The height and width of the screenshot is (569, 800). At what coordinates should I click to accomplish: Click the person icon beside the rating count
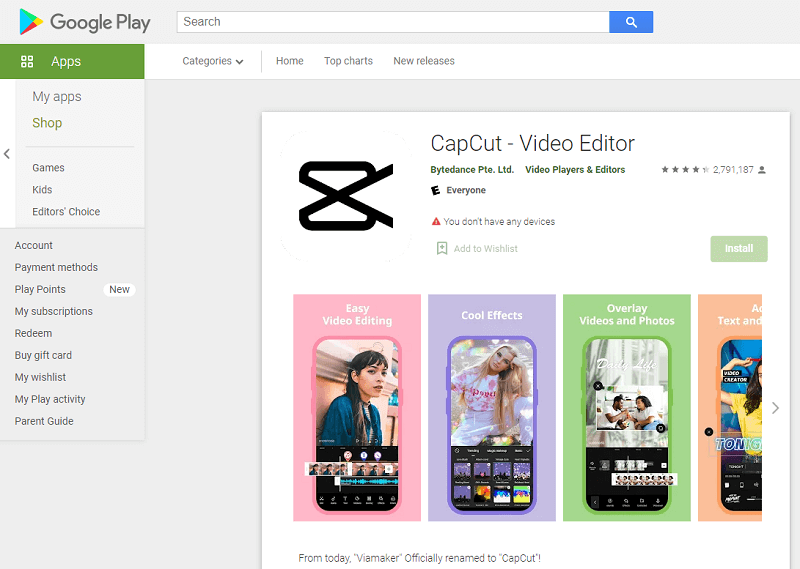[762, 170]
